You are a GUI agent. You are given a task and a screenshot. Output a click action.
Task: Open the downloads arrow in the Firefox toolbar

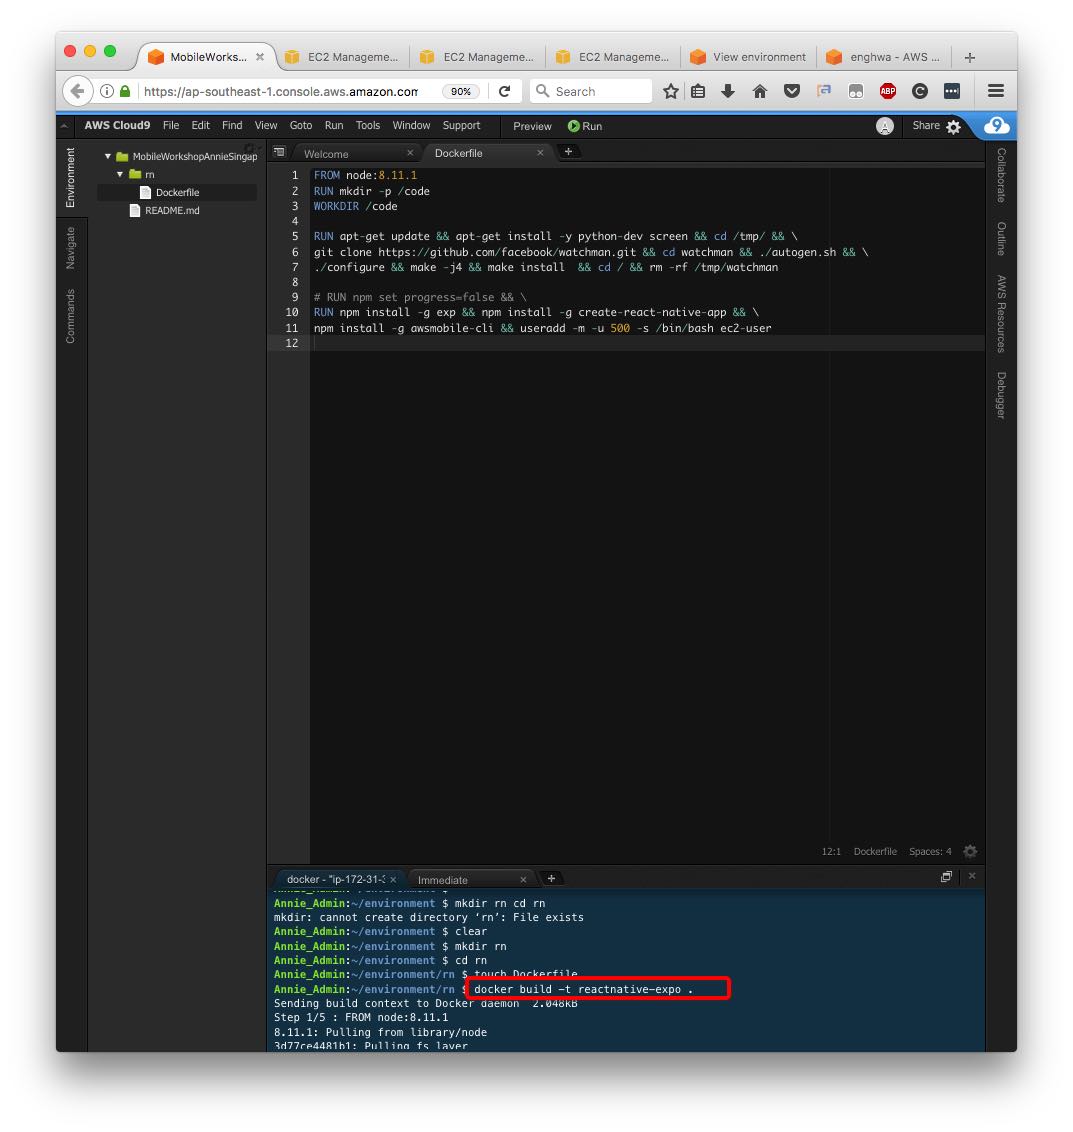(728, 92)
